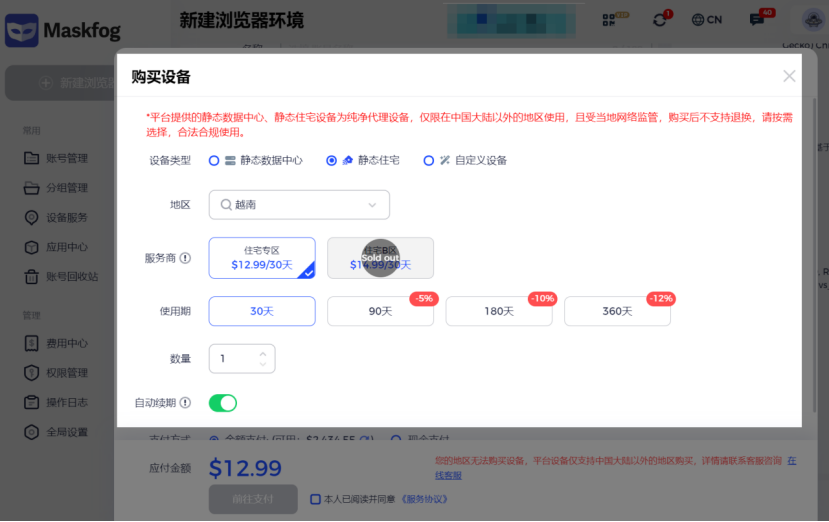Open the user avatar in top bar
Viewport: 829px width, 522px height.
(813, 20)
